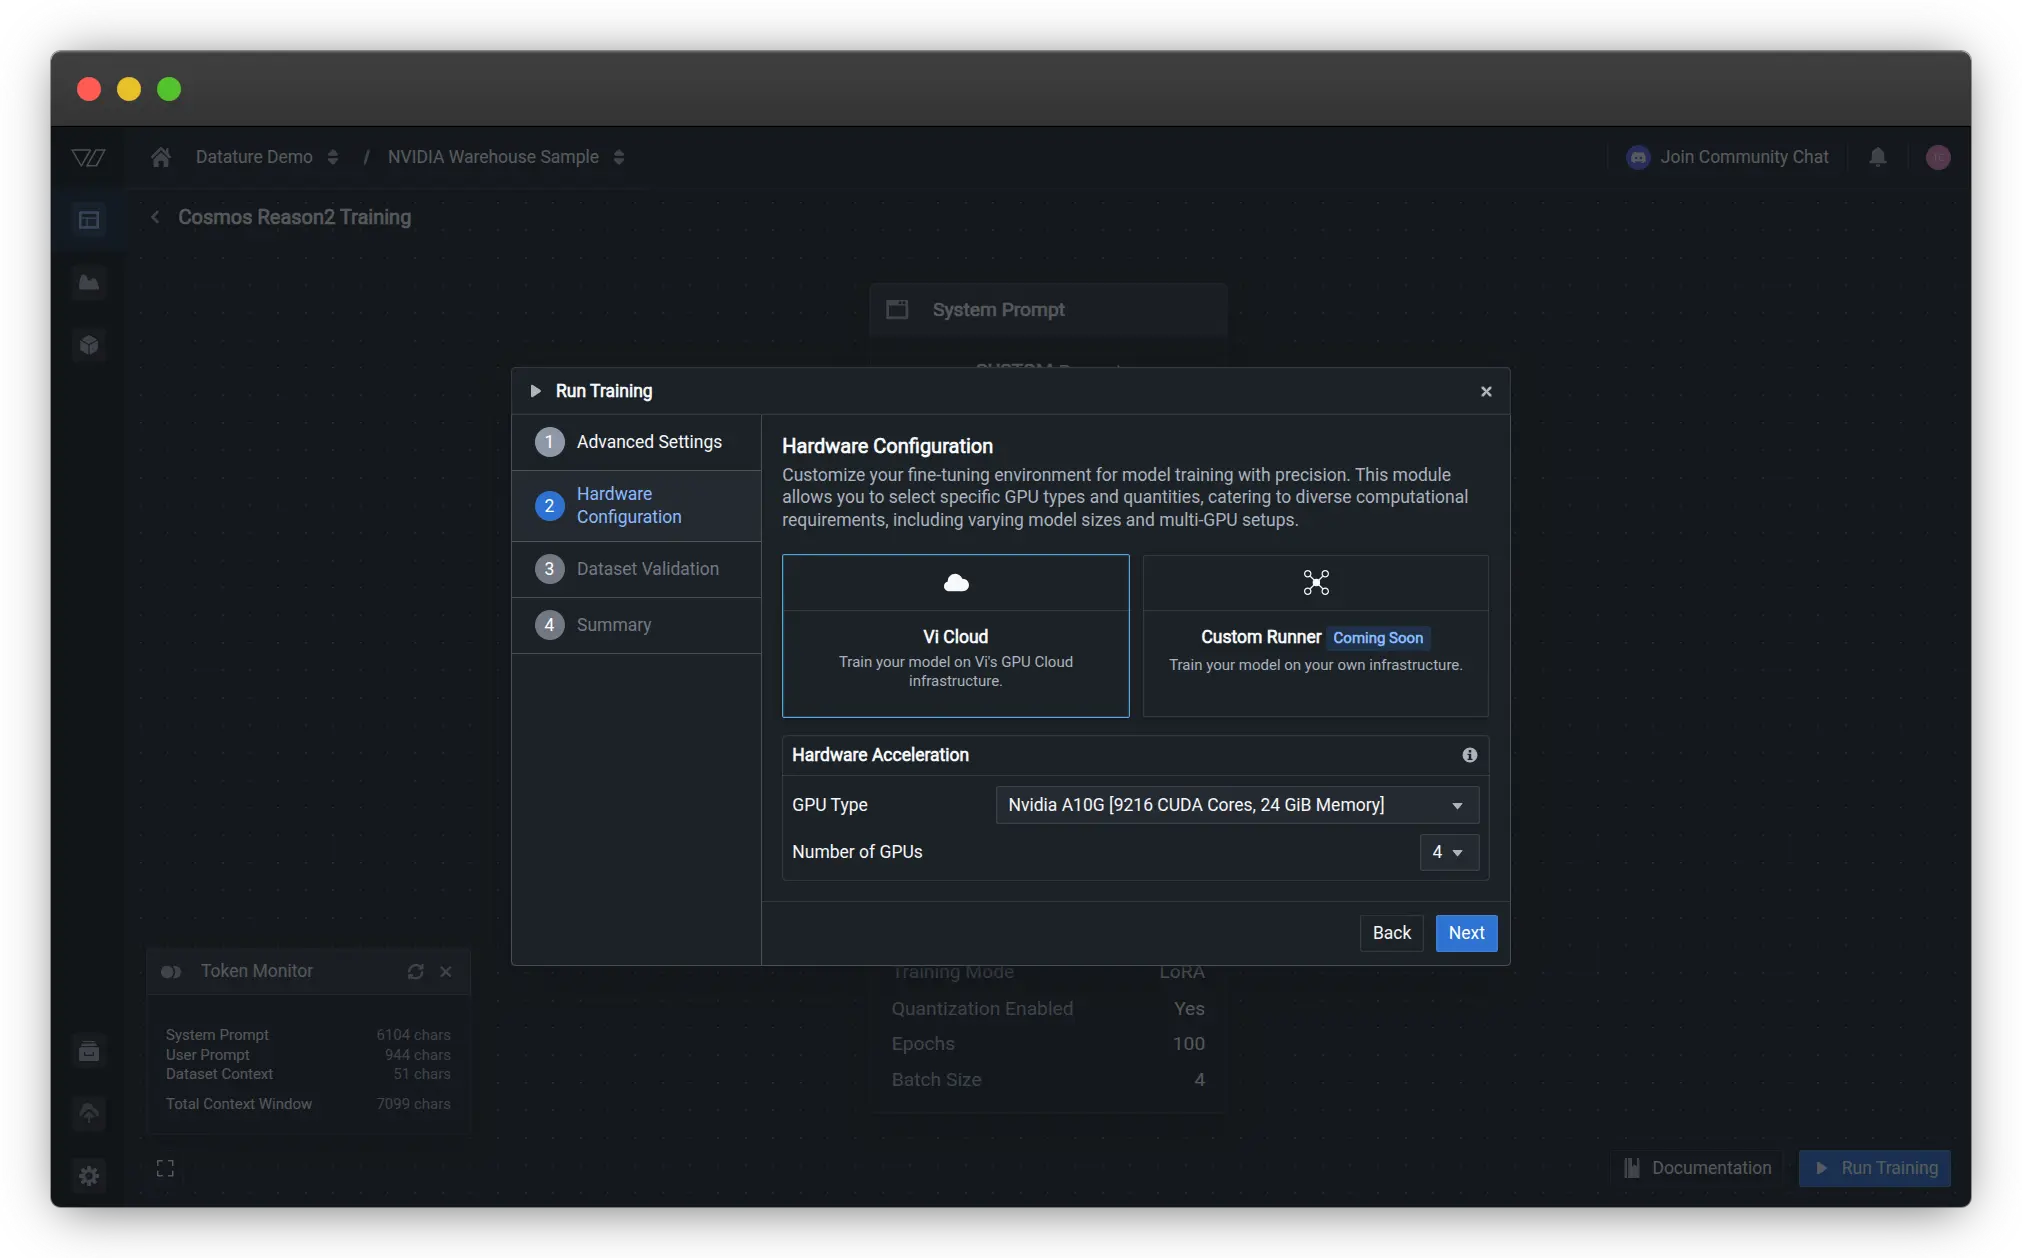Select the Custom Runner option card
The width and height of the screenshot is (2022, 1258).
tap(1315, 636)
